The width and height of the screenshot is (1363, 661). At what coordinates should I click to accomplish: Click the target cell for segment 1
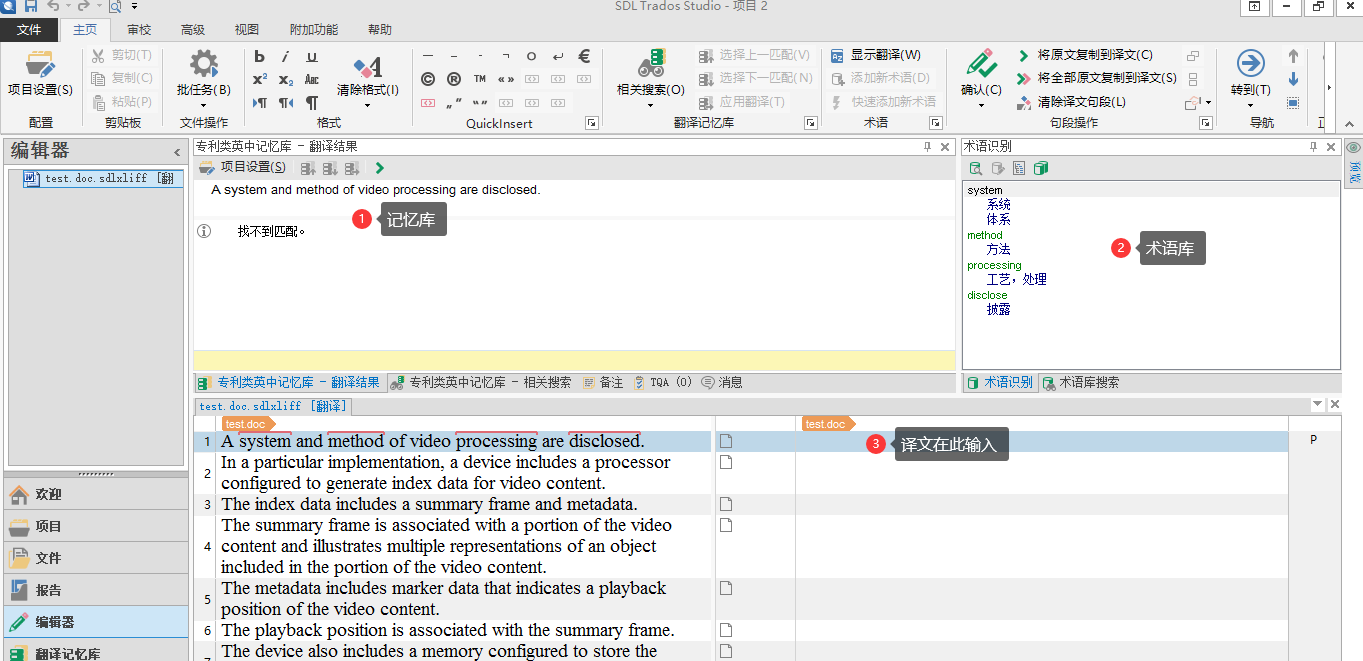coord(1040,441)
